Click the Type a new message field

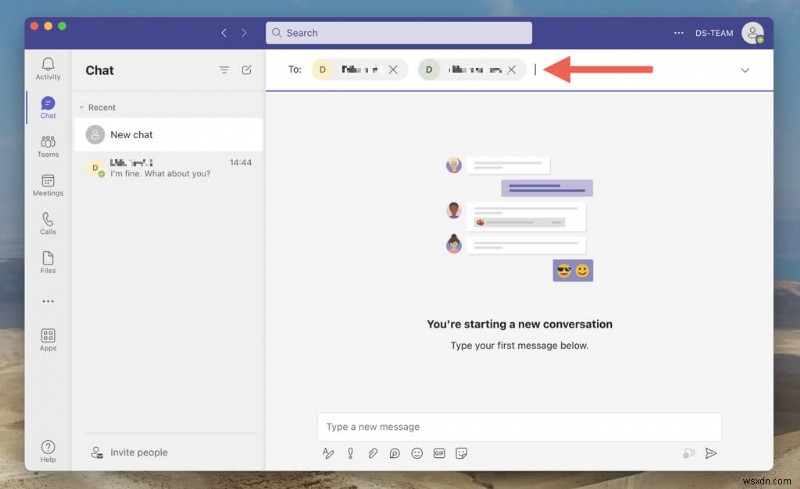coord(519,427)
